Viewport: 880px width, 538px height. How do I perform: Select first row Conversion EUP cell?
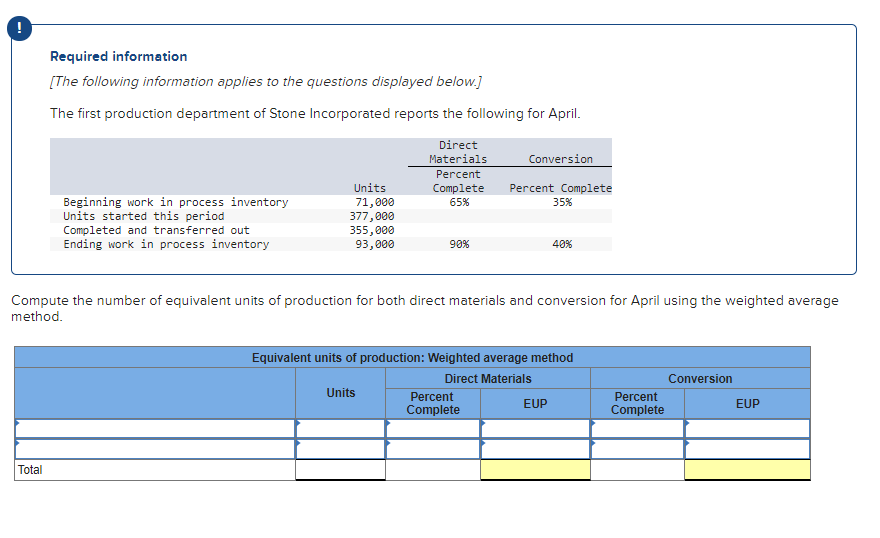pyautogui.click(x=748, y=429)
